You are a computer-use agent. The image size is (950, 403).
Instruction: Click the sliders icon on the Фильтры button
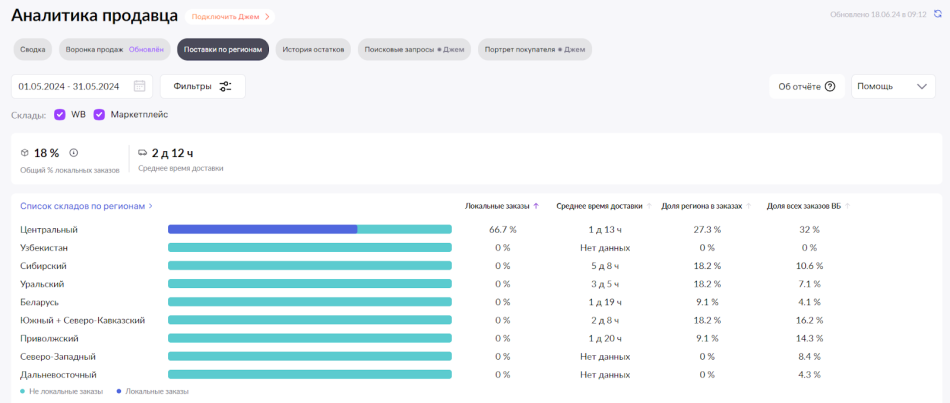point(225,86)
